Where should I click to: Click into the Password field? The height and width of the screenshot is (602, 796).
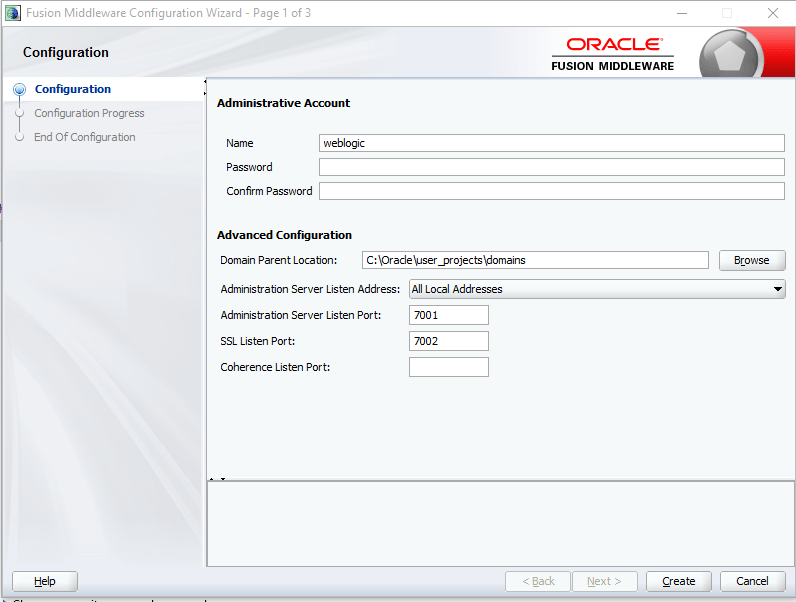[x=551, y=167]
